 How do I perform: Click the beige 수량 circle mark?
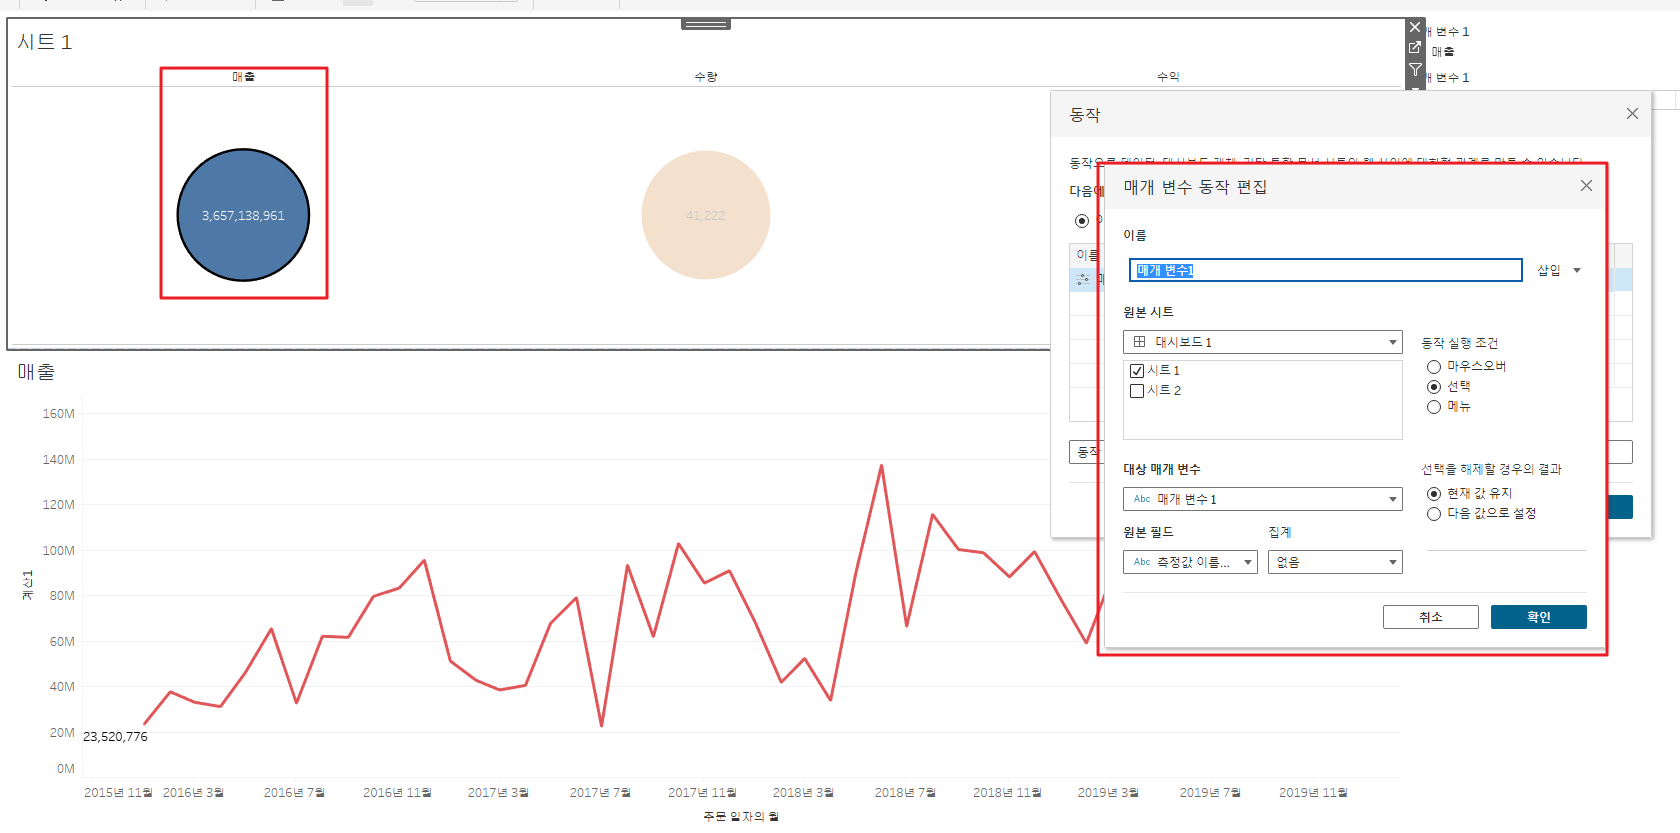click(x=706, y=215)
